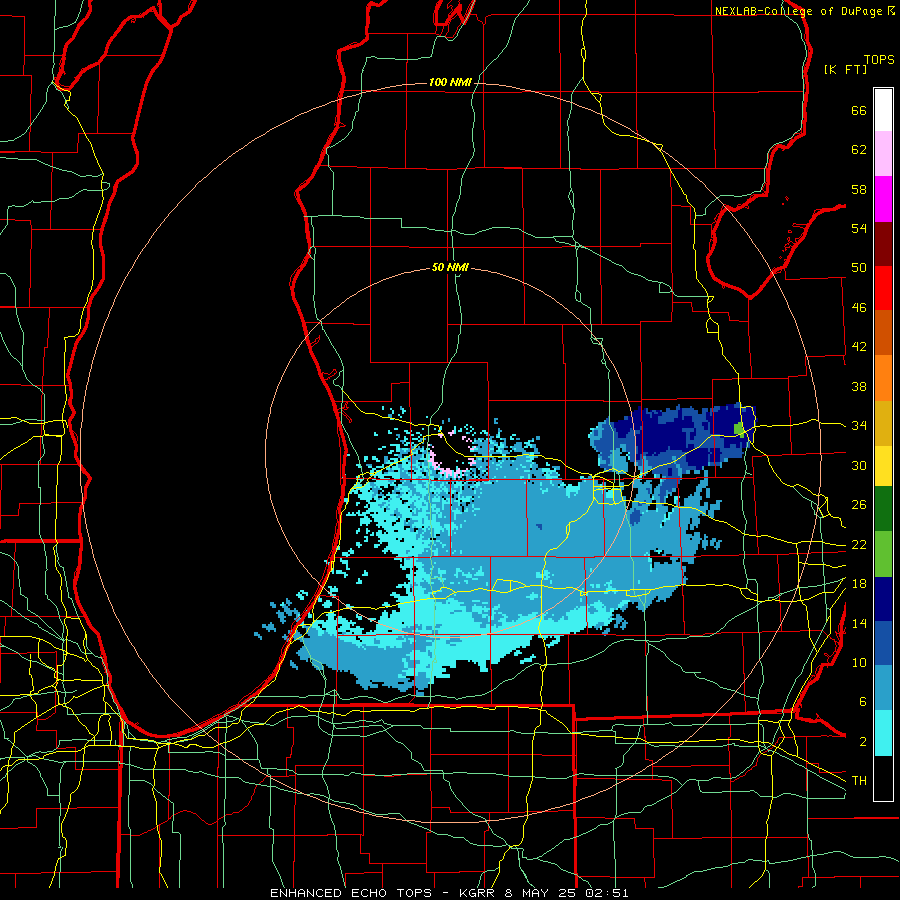Click the KGRR radar site identifier
The image size is (900, 900).
pyautogui.click(x=479, y=893)
